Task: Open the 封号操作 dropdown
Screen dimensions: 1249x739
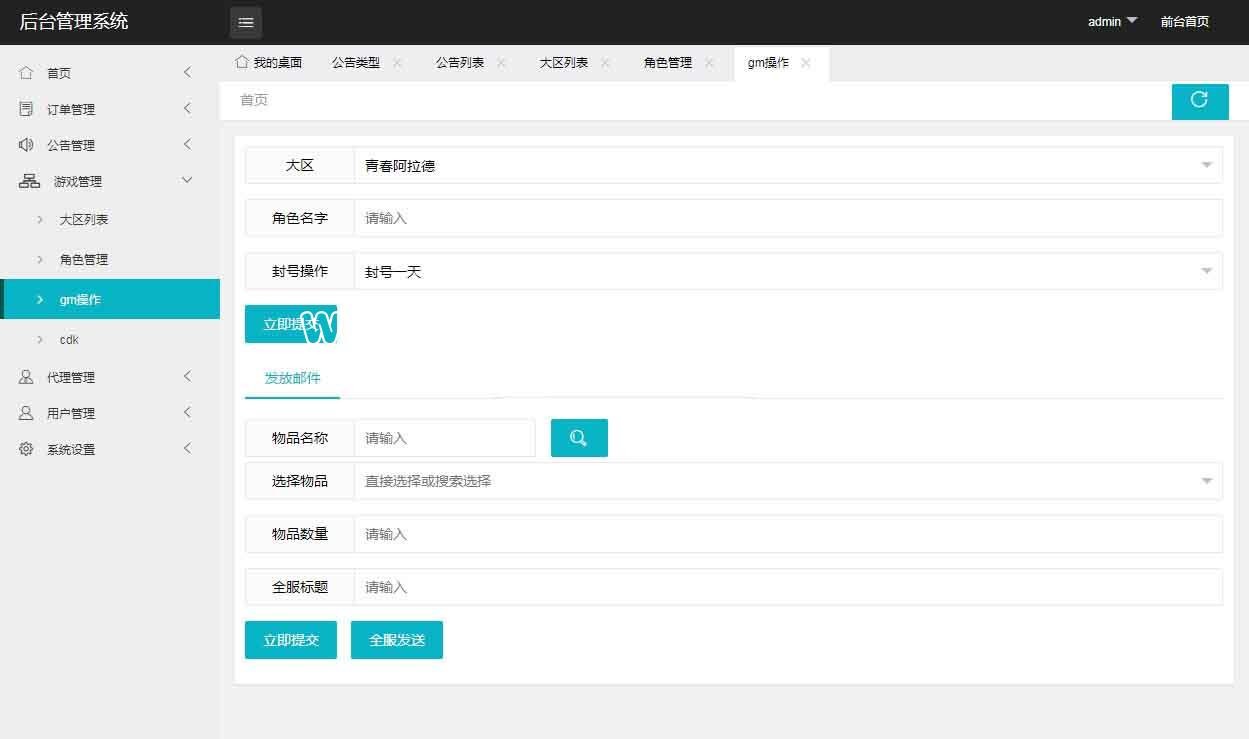Action: (x=787, y=272)
